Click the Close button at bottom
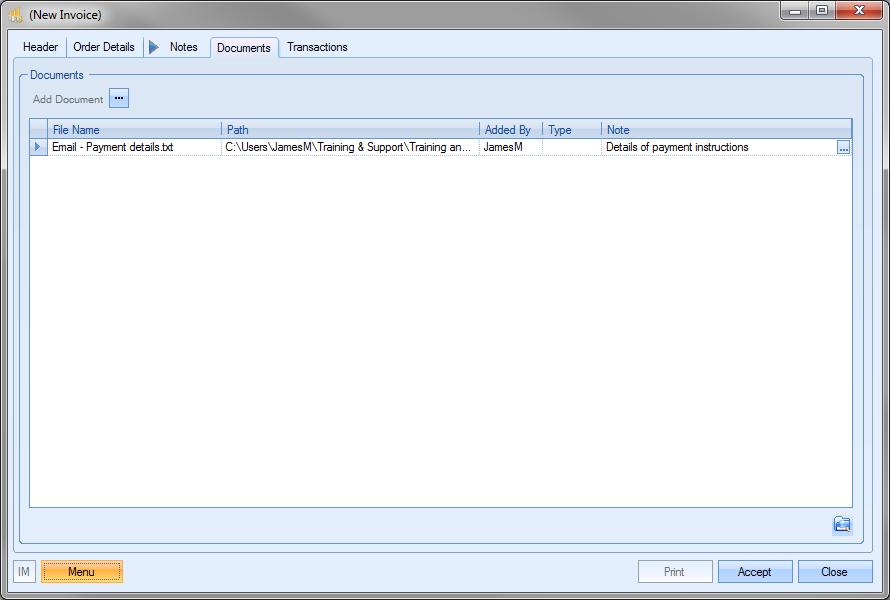Viewport: 890px width, 600px height. click(x=834, y=572)
